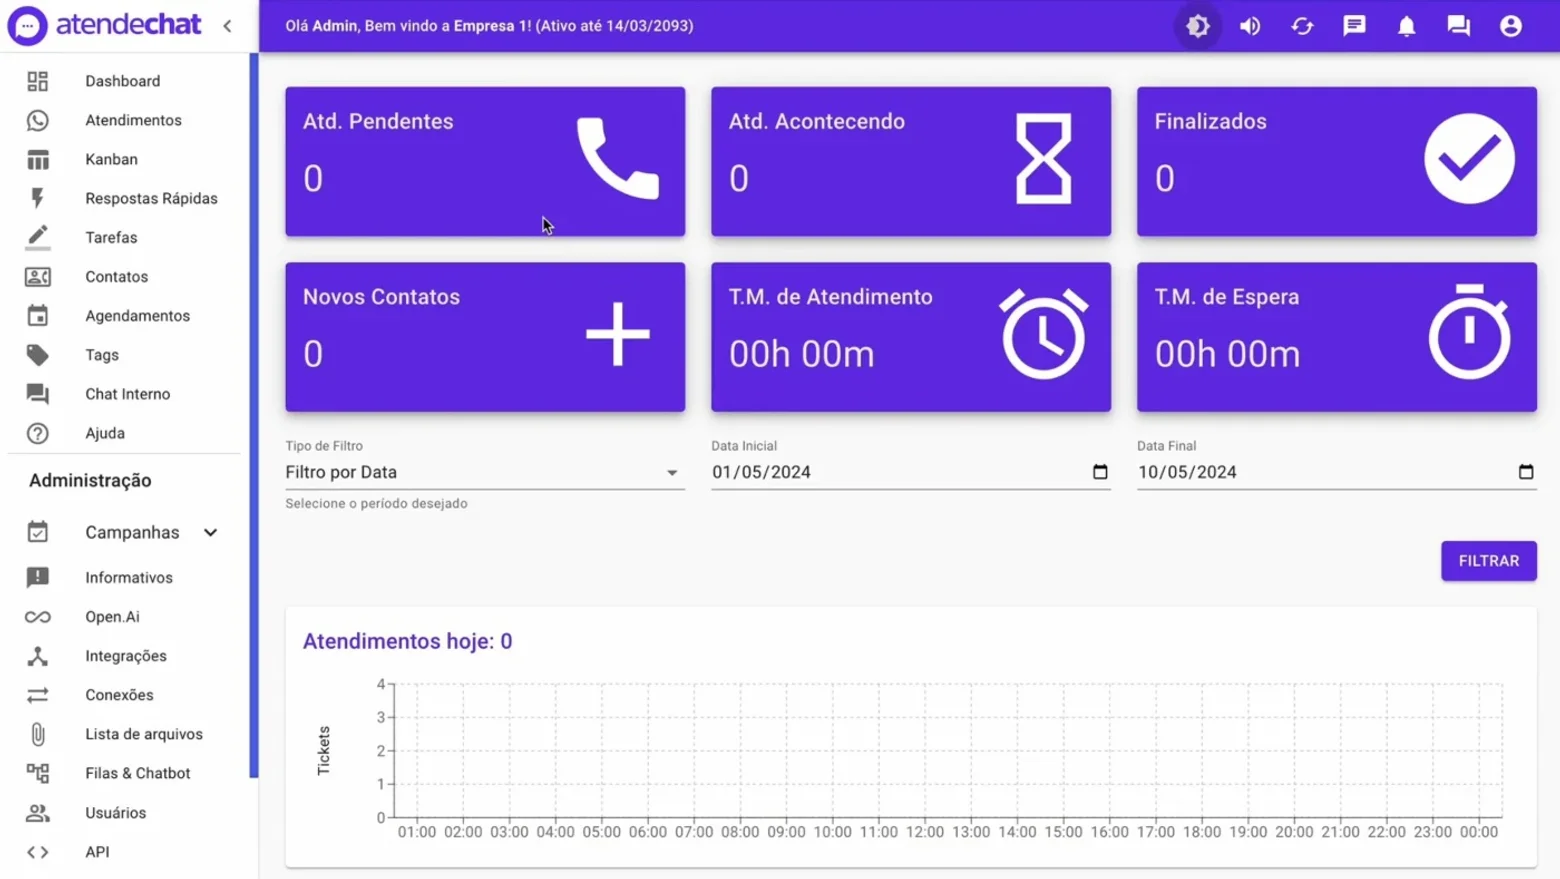Click the Atendimentos WhatsApp icon

[x=38, y=120]
